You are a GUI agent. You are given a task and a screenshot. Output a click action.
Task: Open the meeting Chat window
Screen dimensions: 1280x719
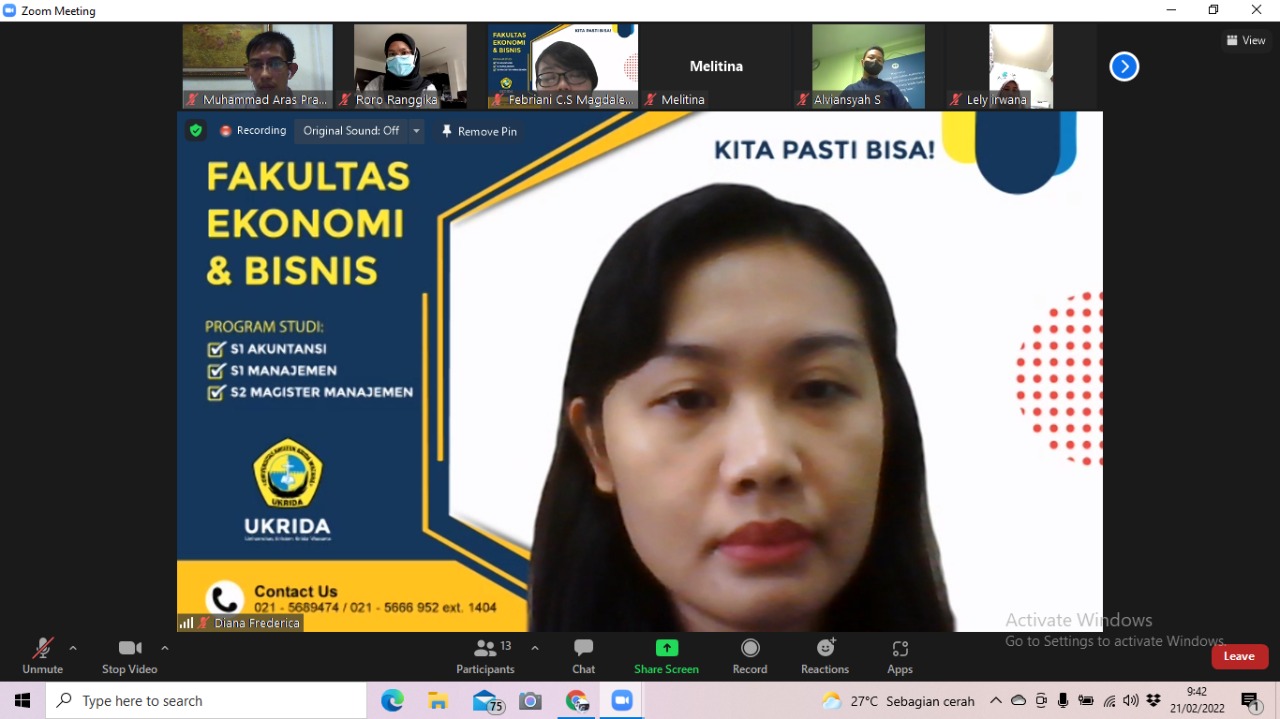(583, 655)
